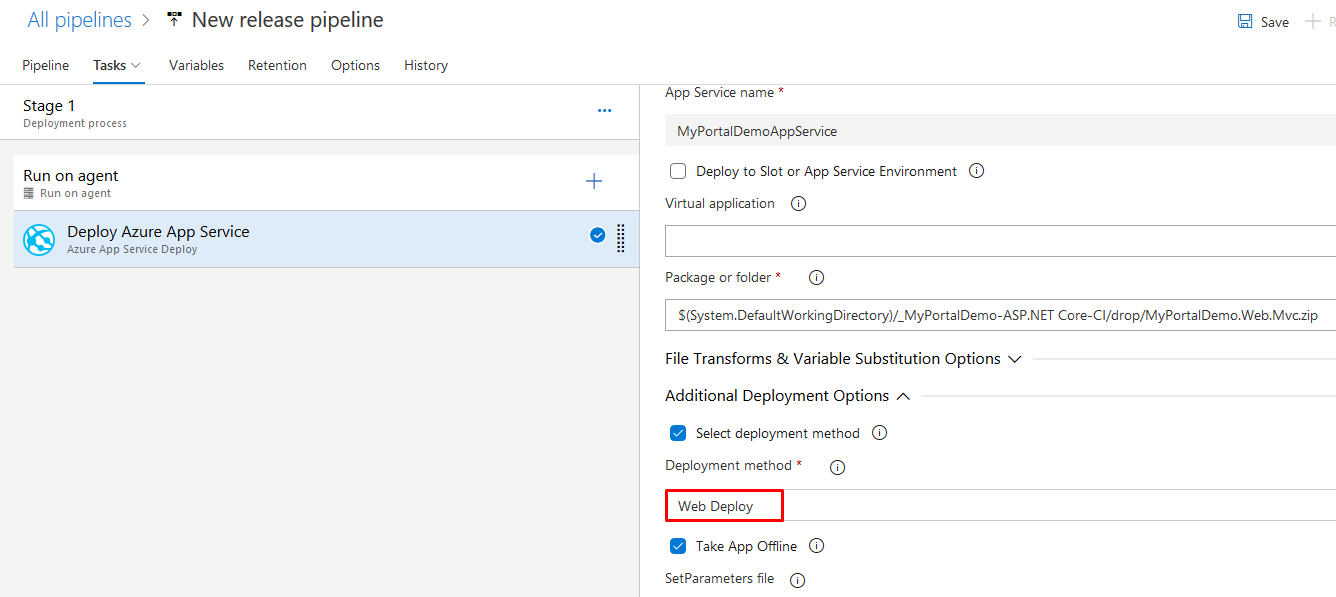The width and height of the screenshot is (1336, 597).
Task: Click the Azure App Service task icon
Action: point(40,240)
